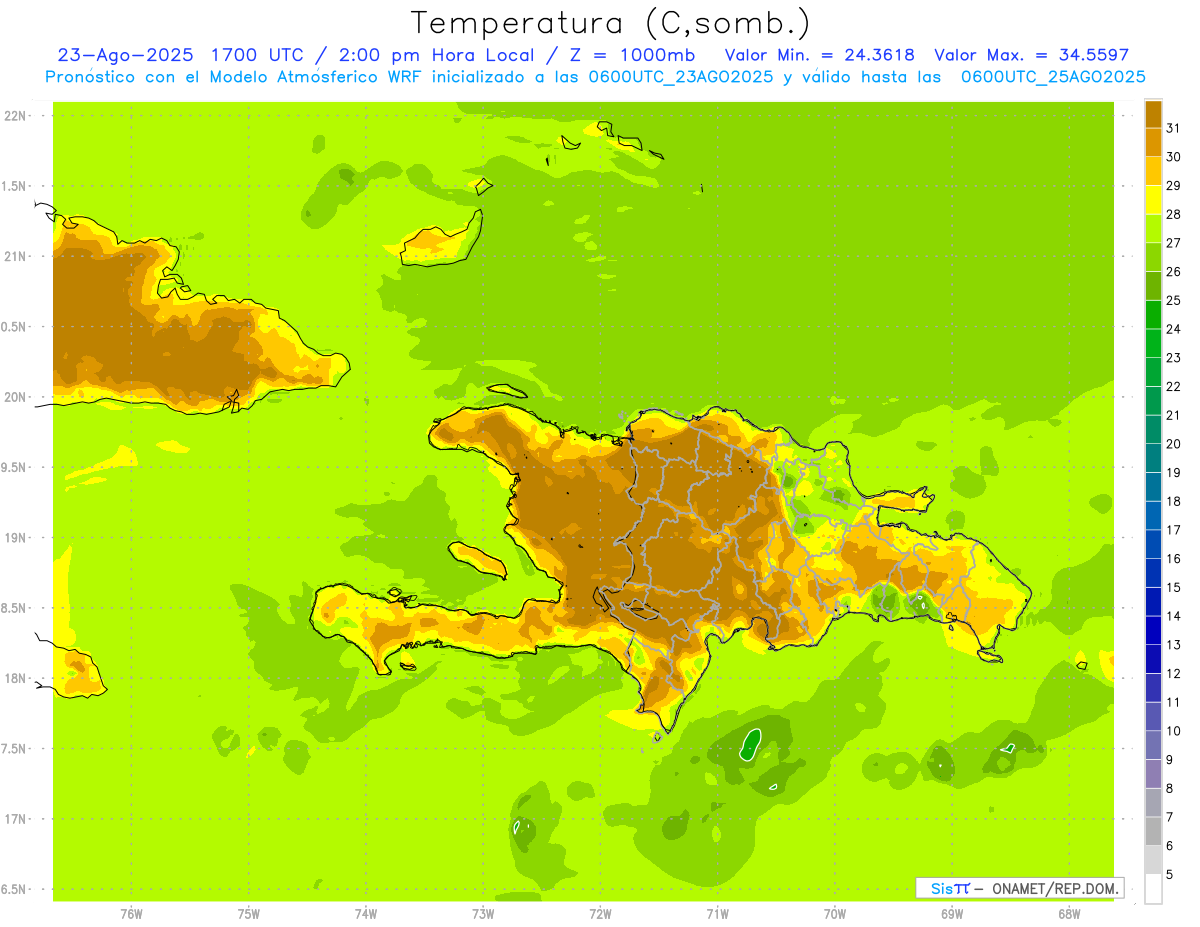Select the "8.5N" latitude axis label
This screenshot has width=1200, height=927.
tap(15, 608)
